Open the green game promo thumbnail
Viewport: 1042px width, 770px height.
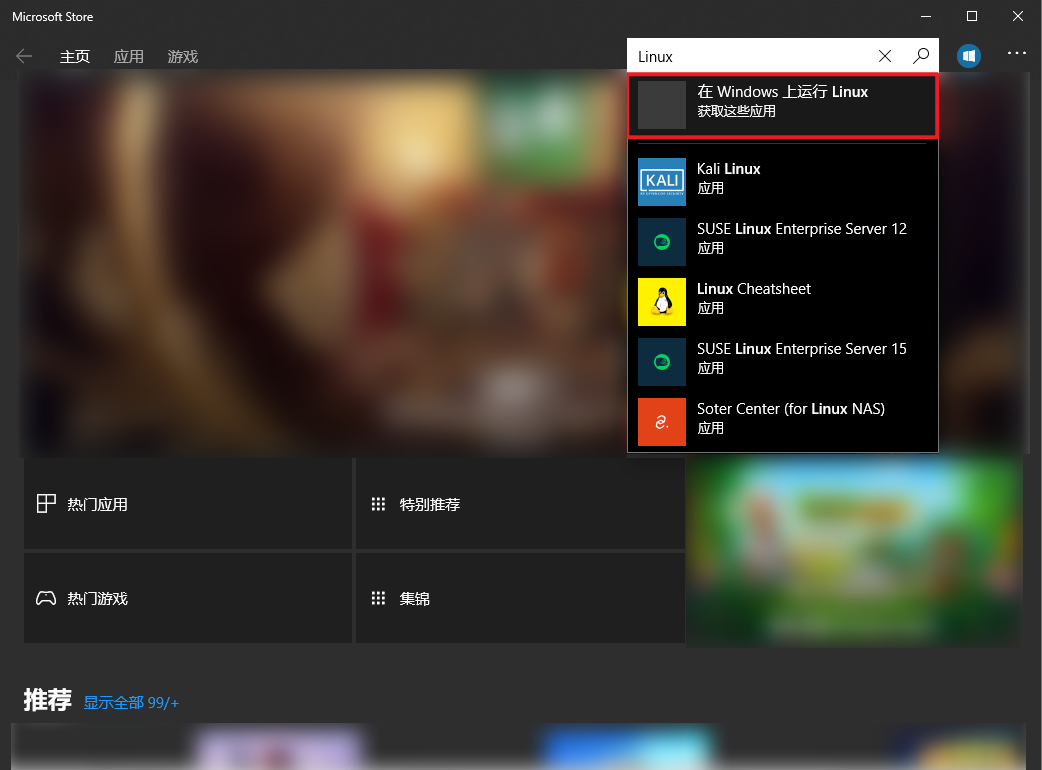[x=854, y=551]
